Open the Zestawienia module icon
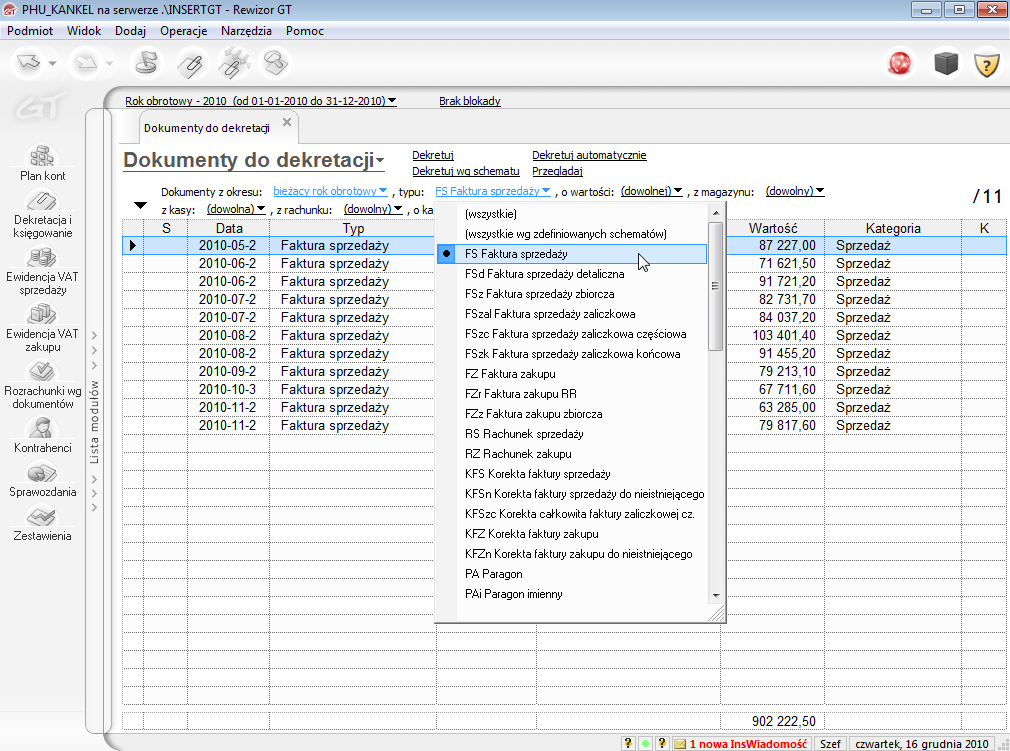This screenshot has width=1010, height=751. 42,518
